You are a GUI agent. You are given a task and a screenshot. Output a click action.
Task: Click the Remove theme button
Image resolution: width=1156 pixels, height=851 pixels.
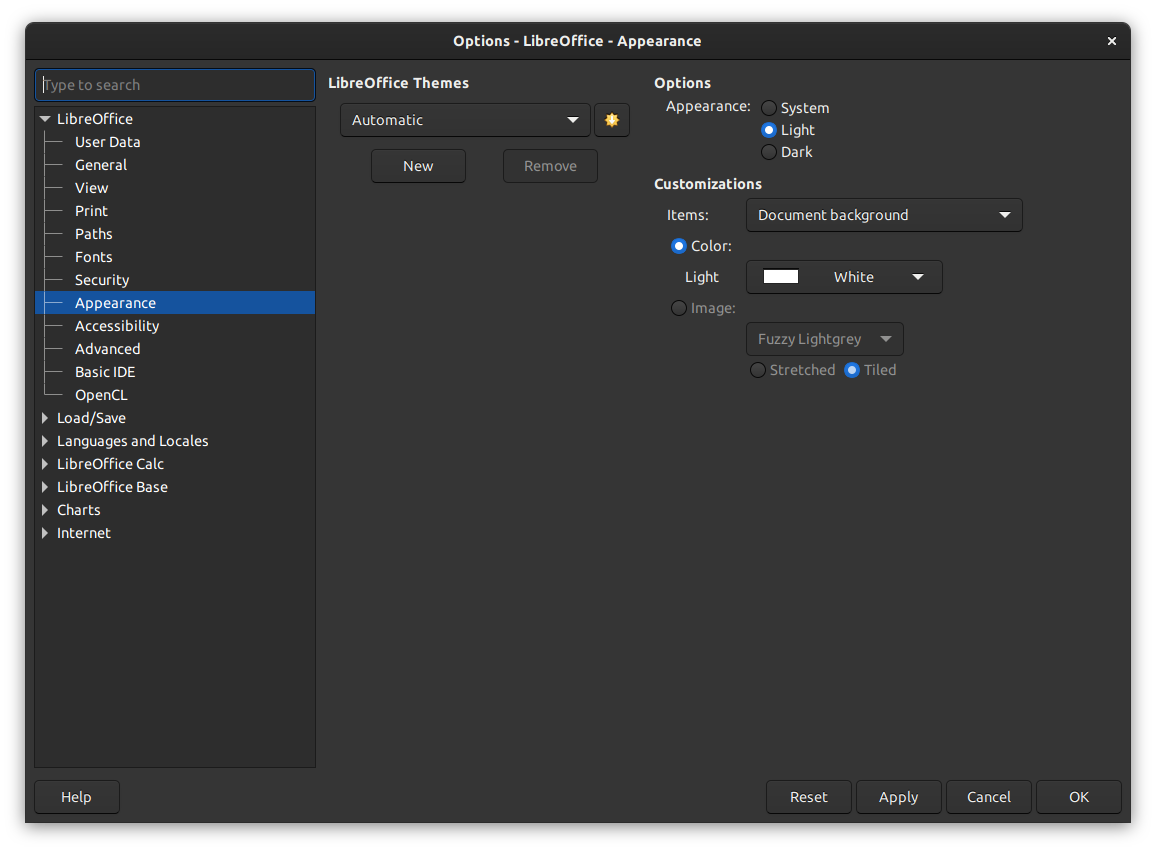[x=550, y=166]
